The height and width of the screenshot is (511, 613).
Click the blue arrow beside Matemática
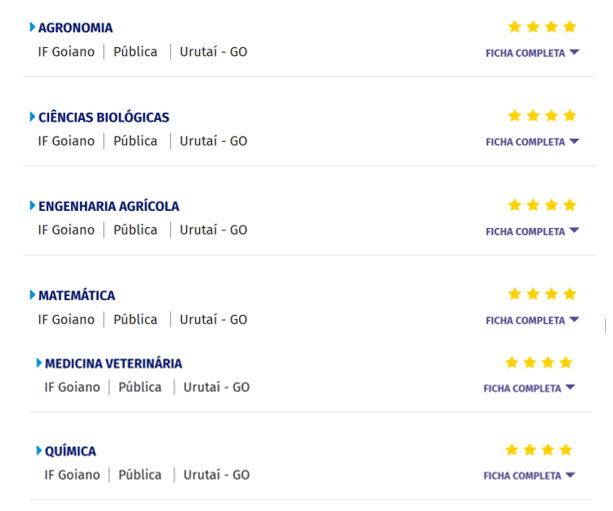[x=32, y=295]
